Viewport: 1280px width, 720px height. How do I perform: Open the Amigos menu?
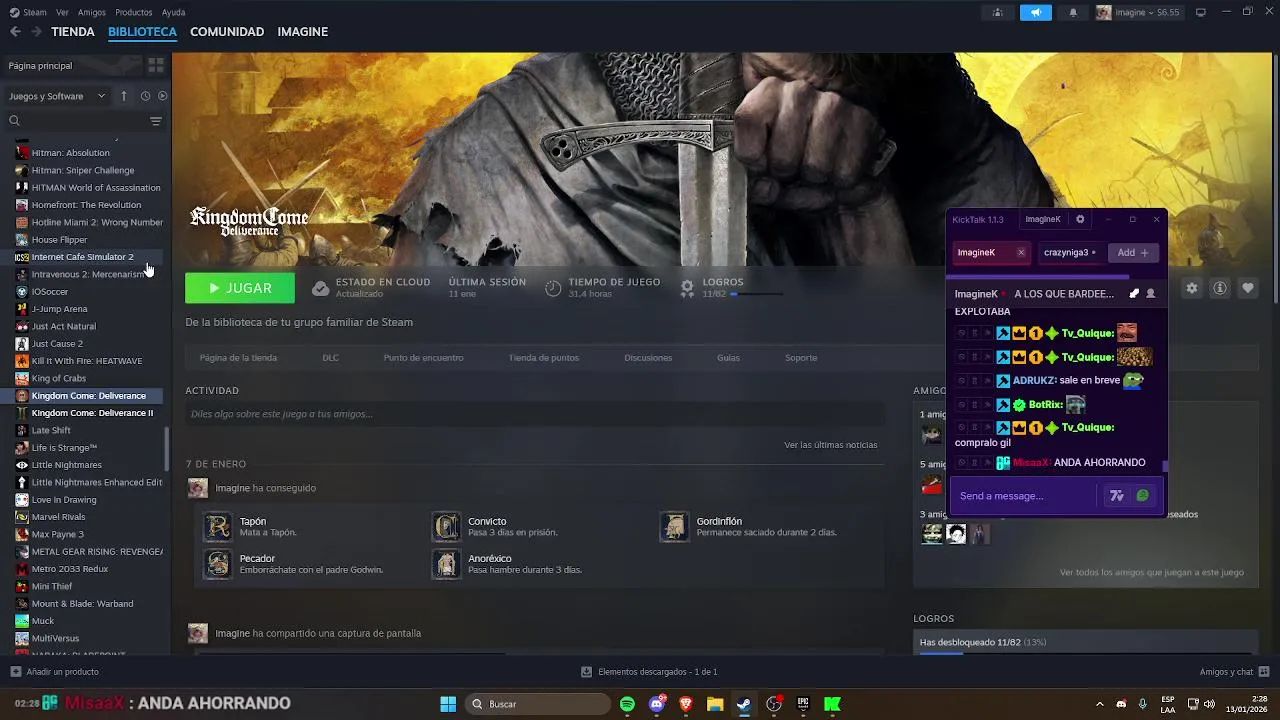pos(92,12)
